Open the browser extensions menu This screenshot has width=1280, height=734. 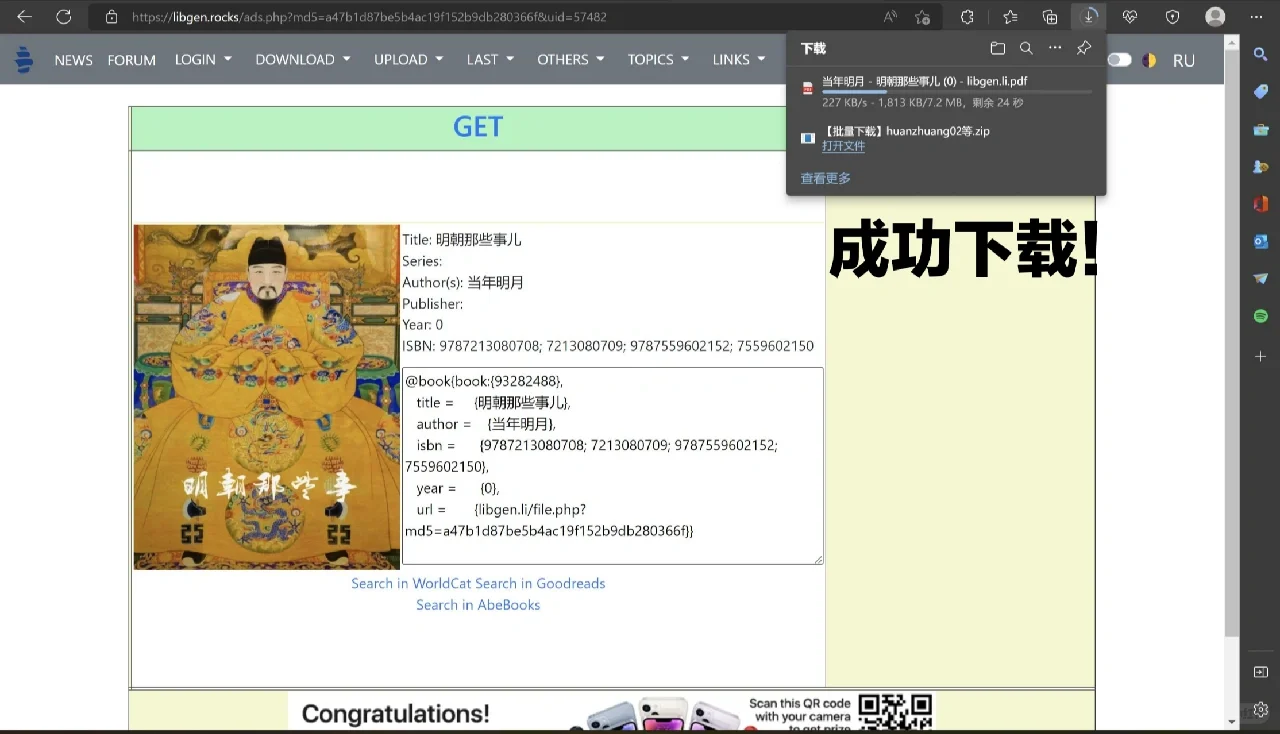tap(967, 17)
